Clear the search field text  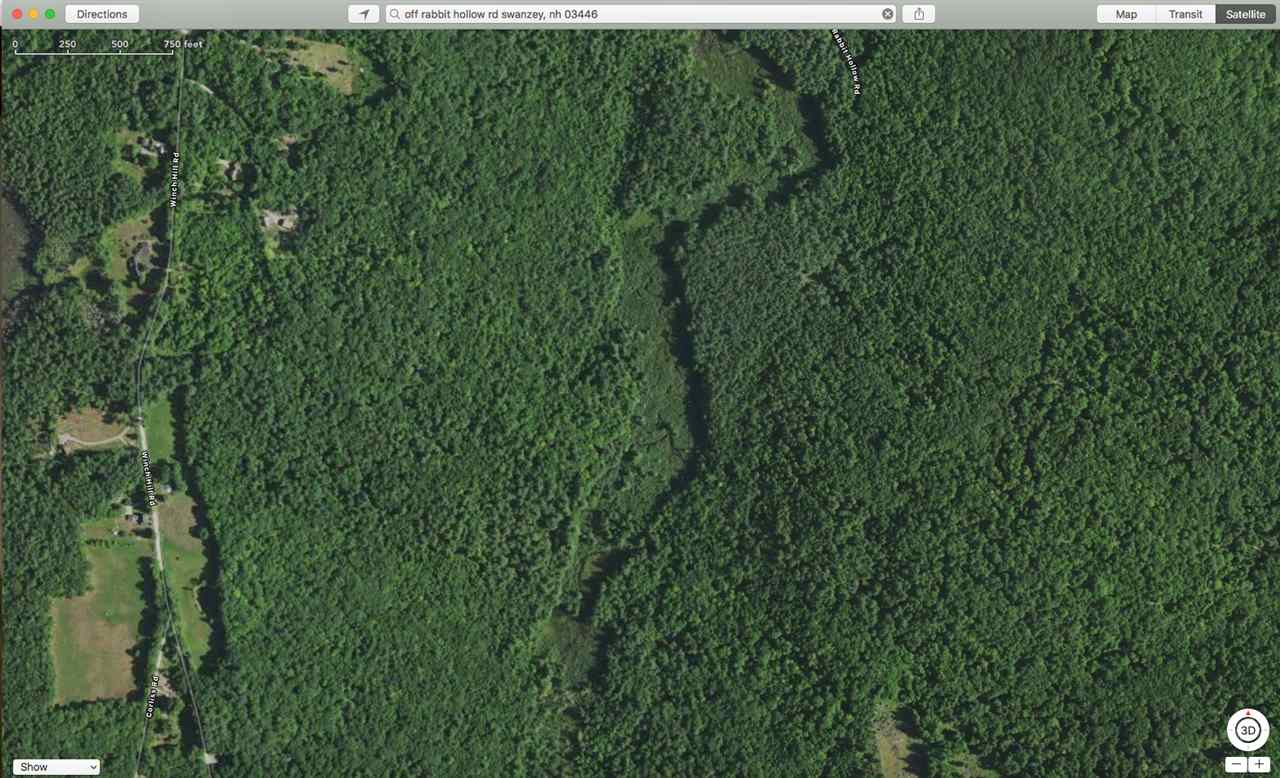pos(887,14)
